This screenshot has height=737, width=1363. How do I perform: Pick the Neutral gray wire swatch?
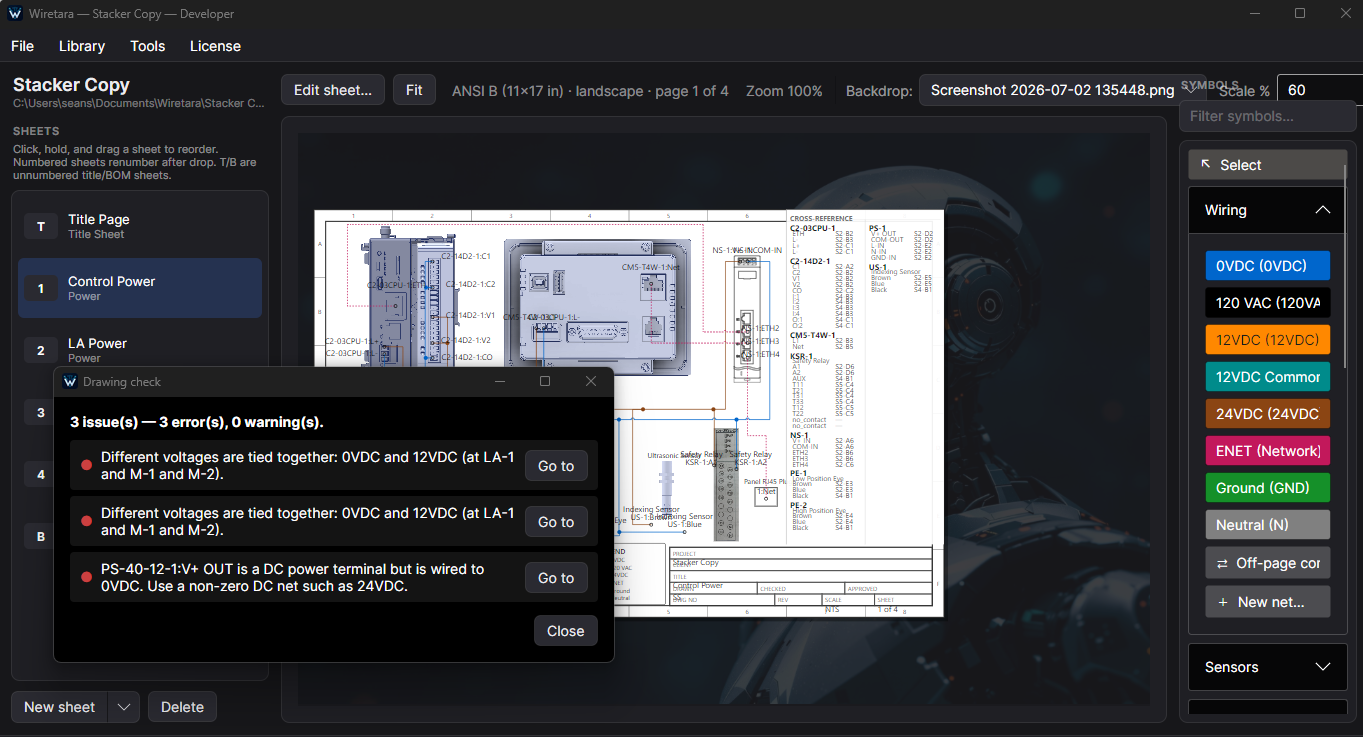pyautogui.click(x=1268, y=525)
